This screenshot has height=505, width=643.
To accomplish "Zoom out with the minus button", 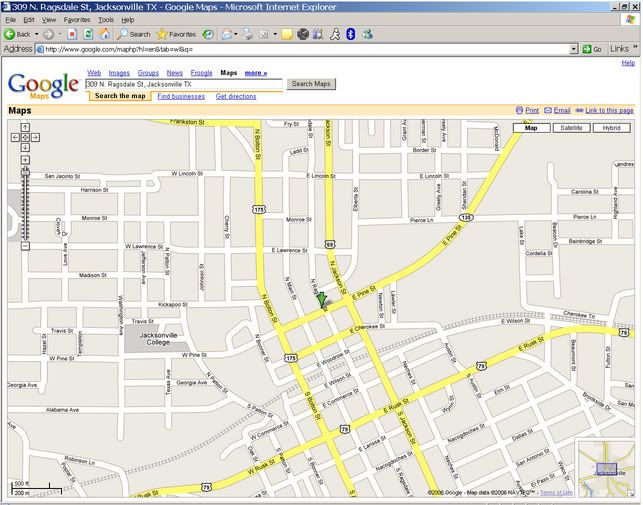I will point(25,246).
